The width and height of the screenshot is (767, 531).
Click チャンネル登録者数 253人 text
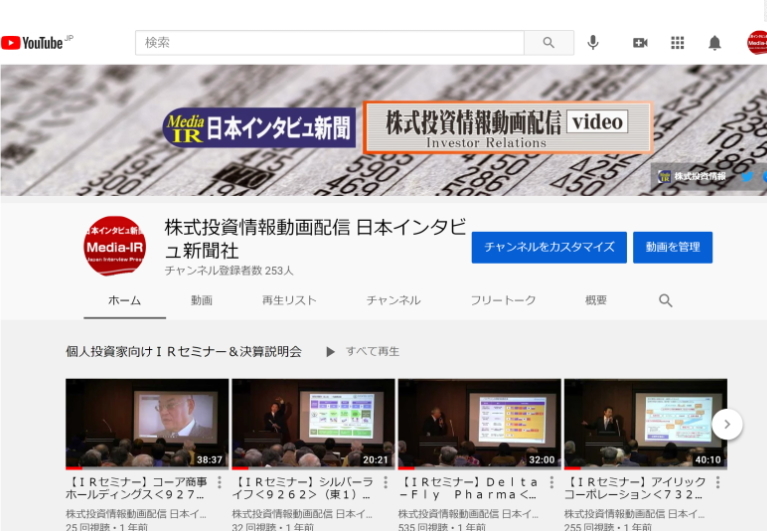229,270
